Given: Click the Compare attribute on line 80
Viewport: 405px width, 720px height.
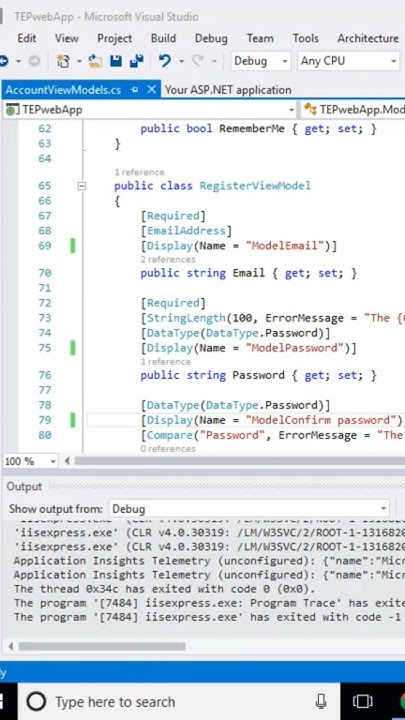Looking at the screenshot, I should 169,435.
